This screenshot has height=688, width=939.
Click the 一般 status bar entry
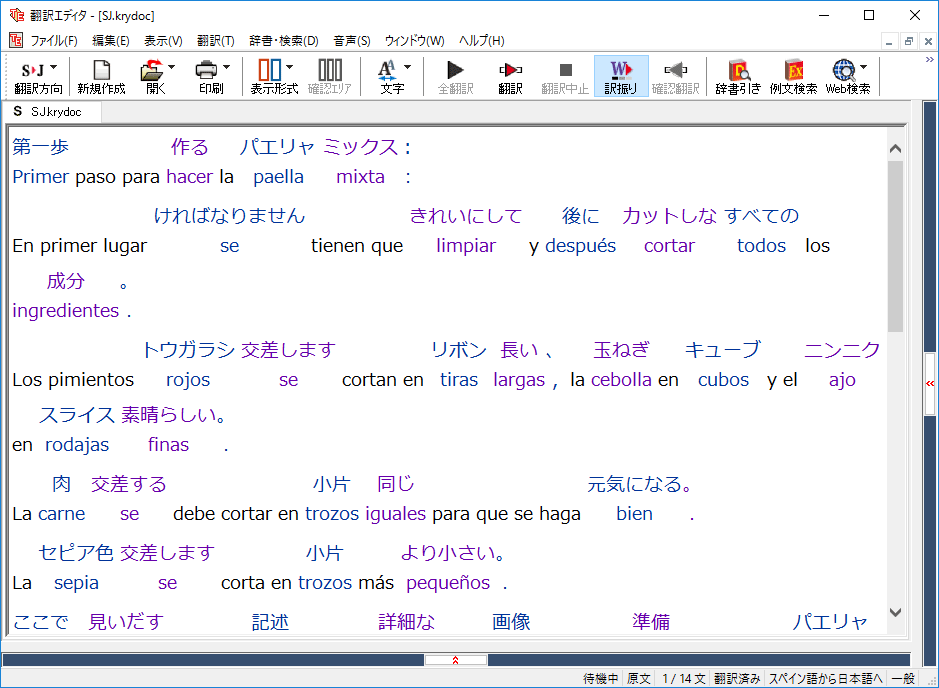click(x=903, y=678)
